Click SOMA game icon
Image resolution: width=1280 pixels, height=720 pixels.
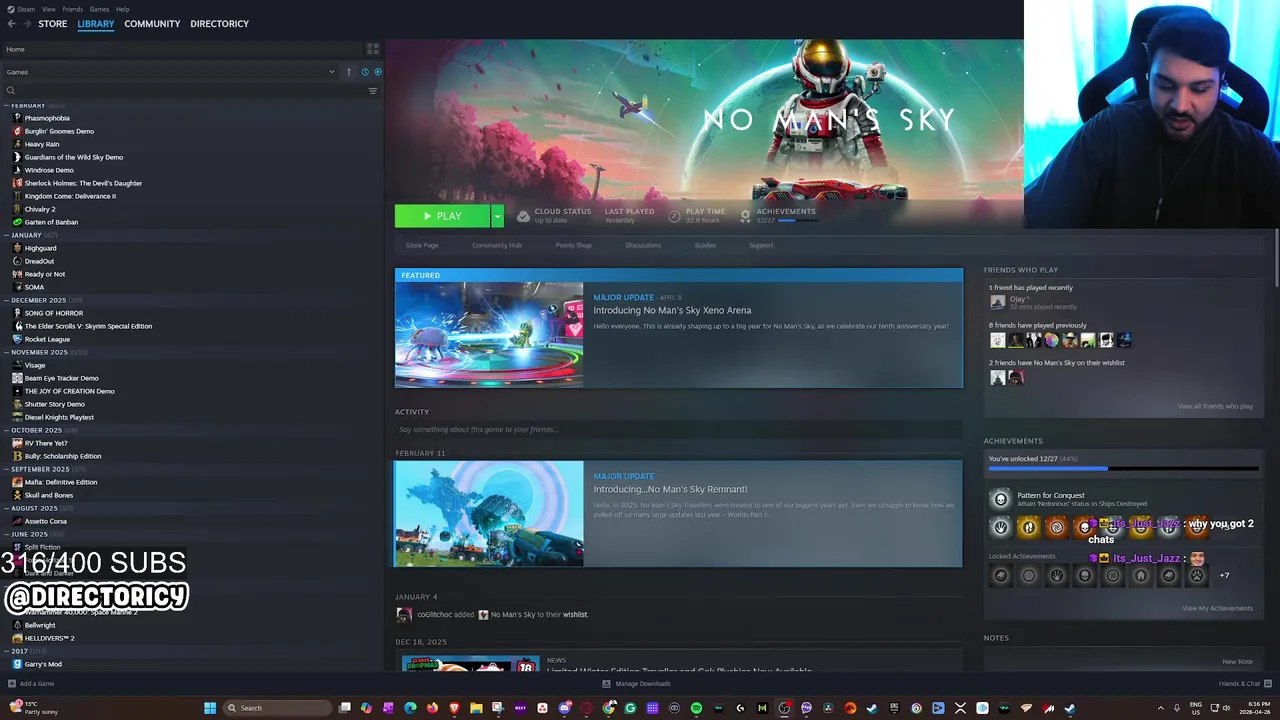pos(17,287)
